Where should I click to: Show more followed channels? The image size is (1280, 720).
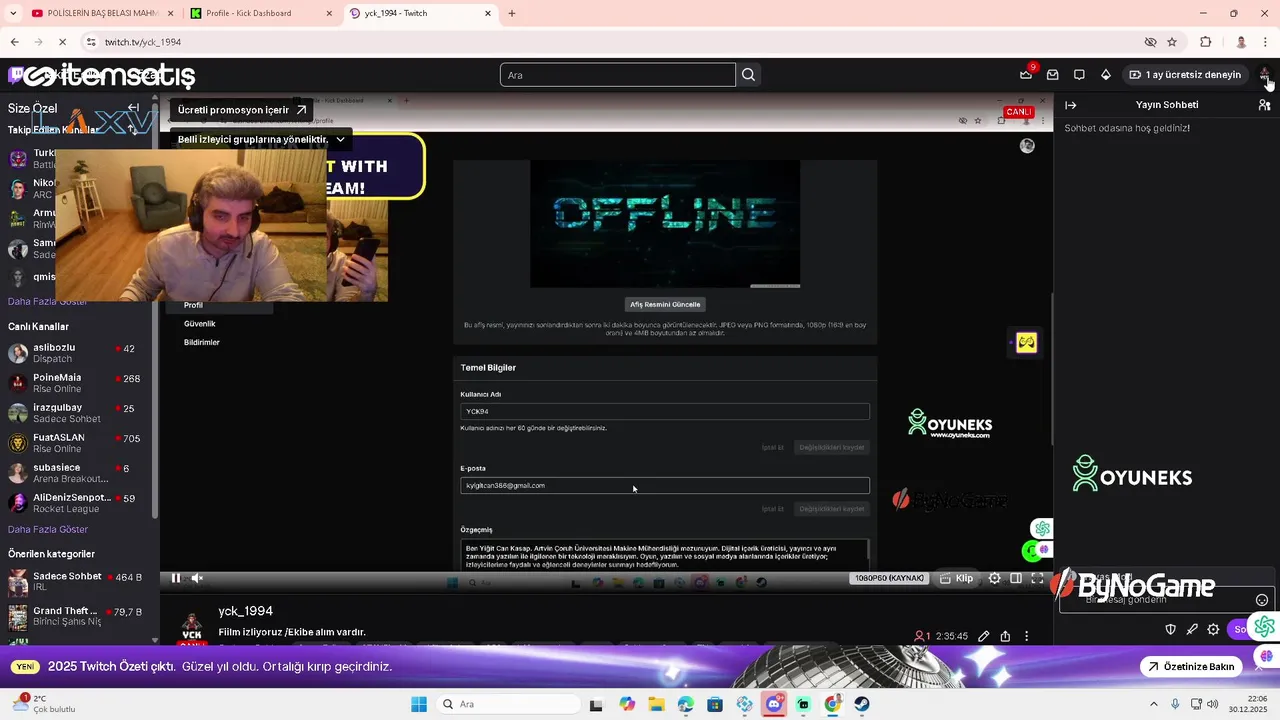[x=48, y=301]
